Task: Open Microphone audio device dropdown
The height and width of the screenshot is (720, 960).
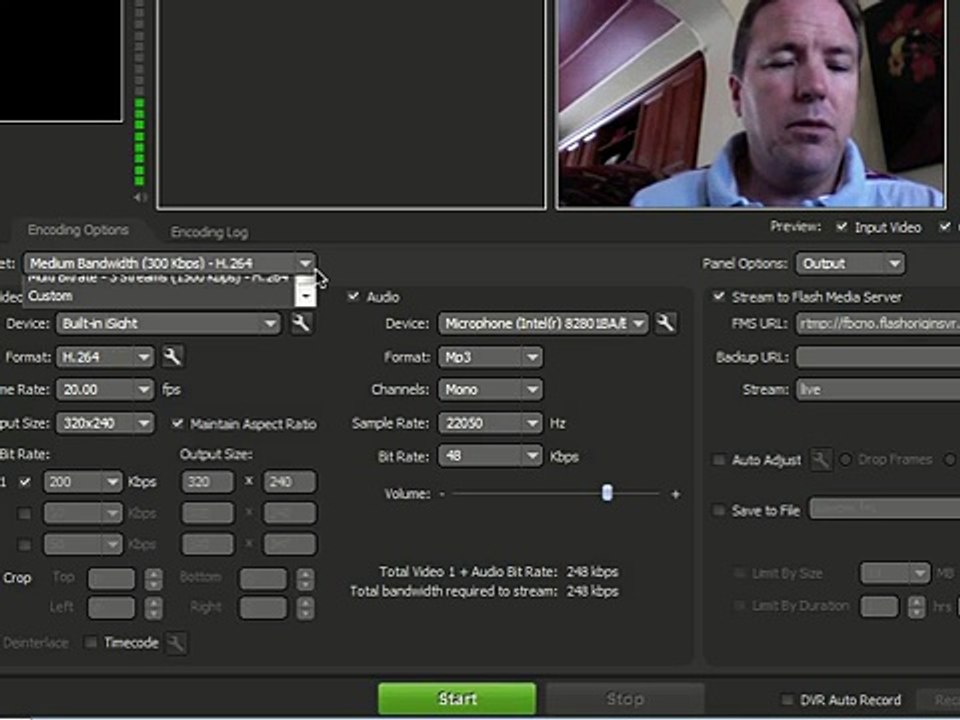Action: [x=543, y=323]
